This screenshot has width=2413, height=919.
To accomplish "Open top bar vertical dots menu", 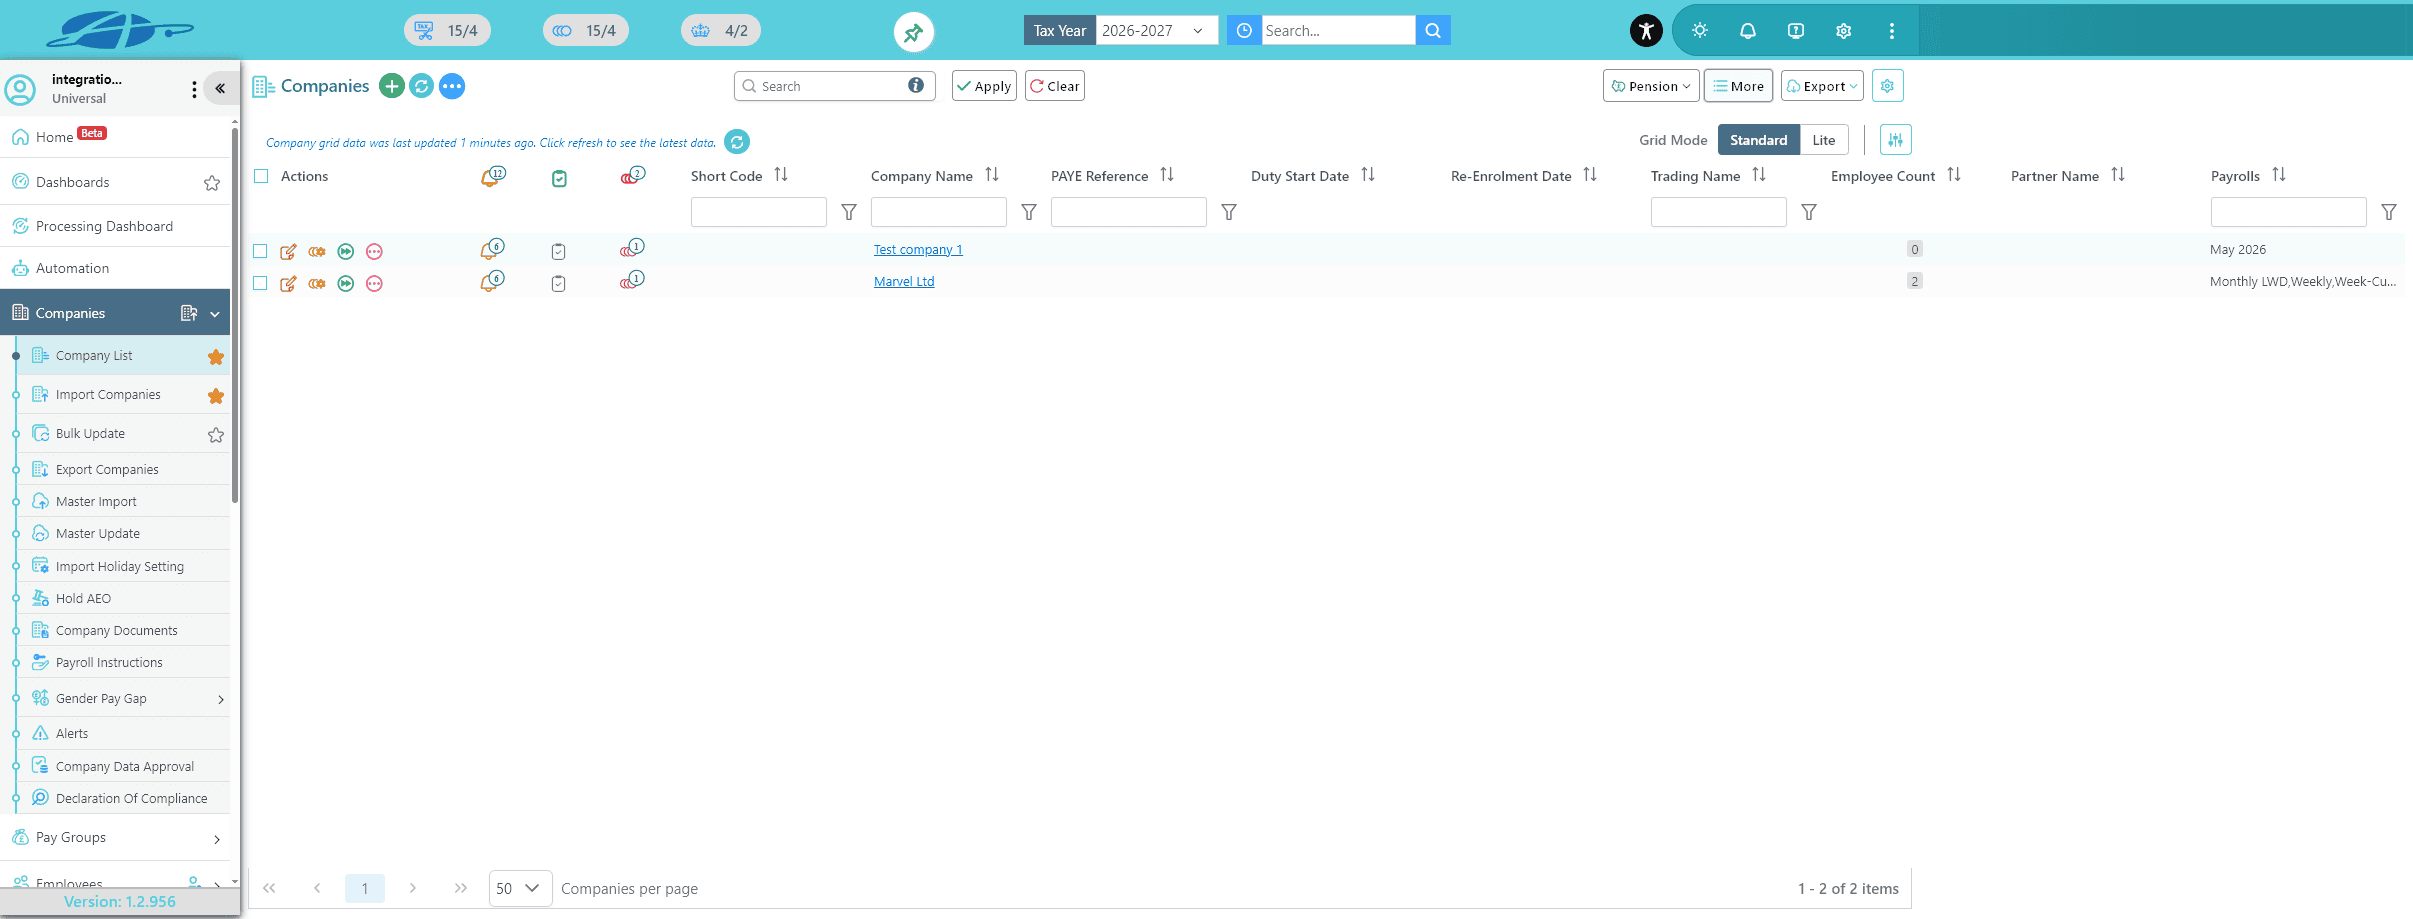I will pos(1892,31).
